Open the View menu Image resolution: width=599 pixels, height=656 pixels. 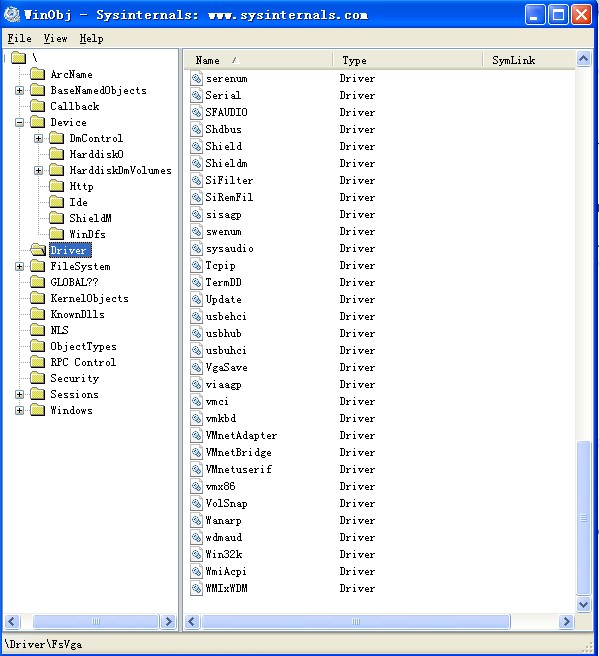[x=56, y=38]
